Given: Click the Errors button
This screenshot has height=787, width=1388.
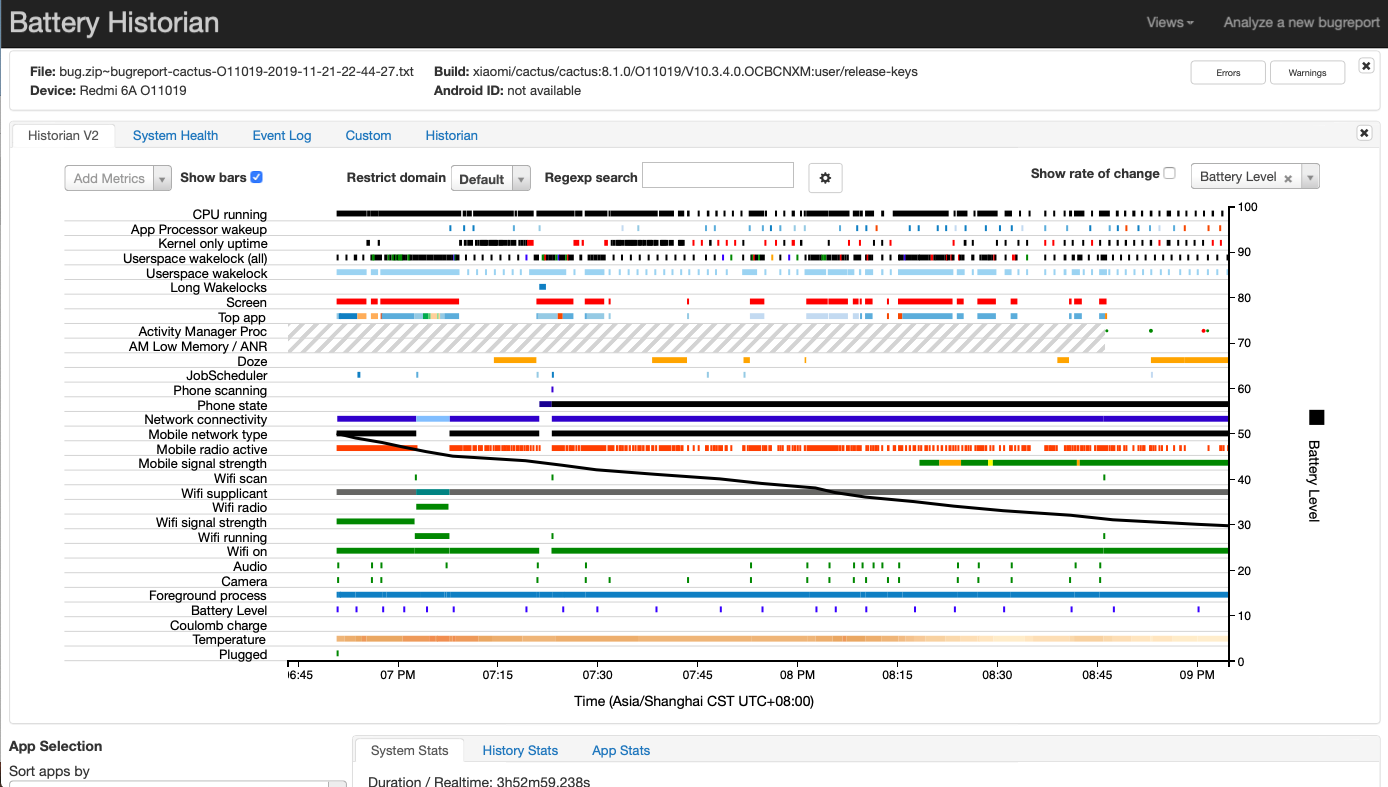Looking at the screenshot, I should 1228,73.
